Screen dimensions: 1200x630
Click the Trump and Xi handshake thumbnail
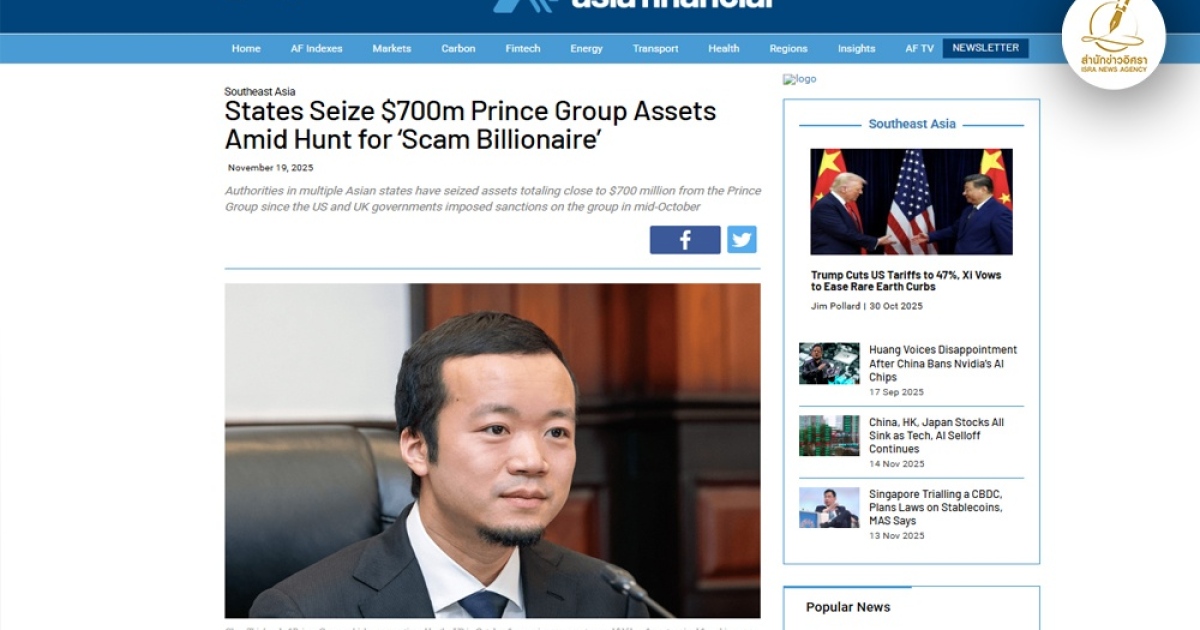click(x=911, y=202)
